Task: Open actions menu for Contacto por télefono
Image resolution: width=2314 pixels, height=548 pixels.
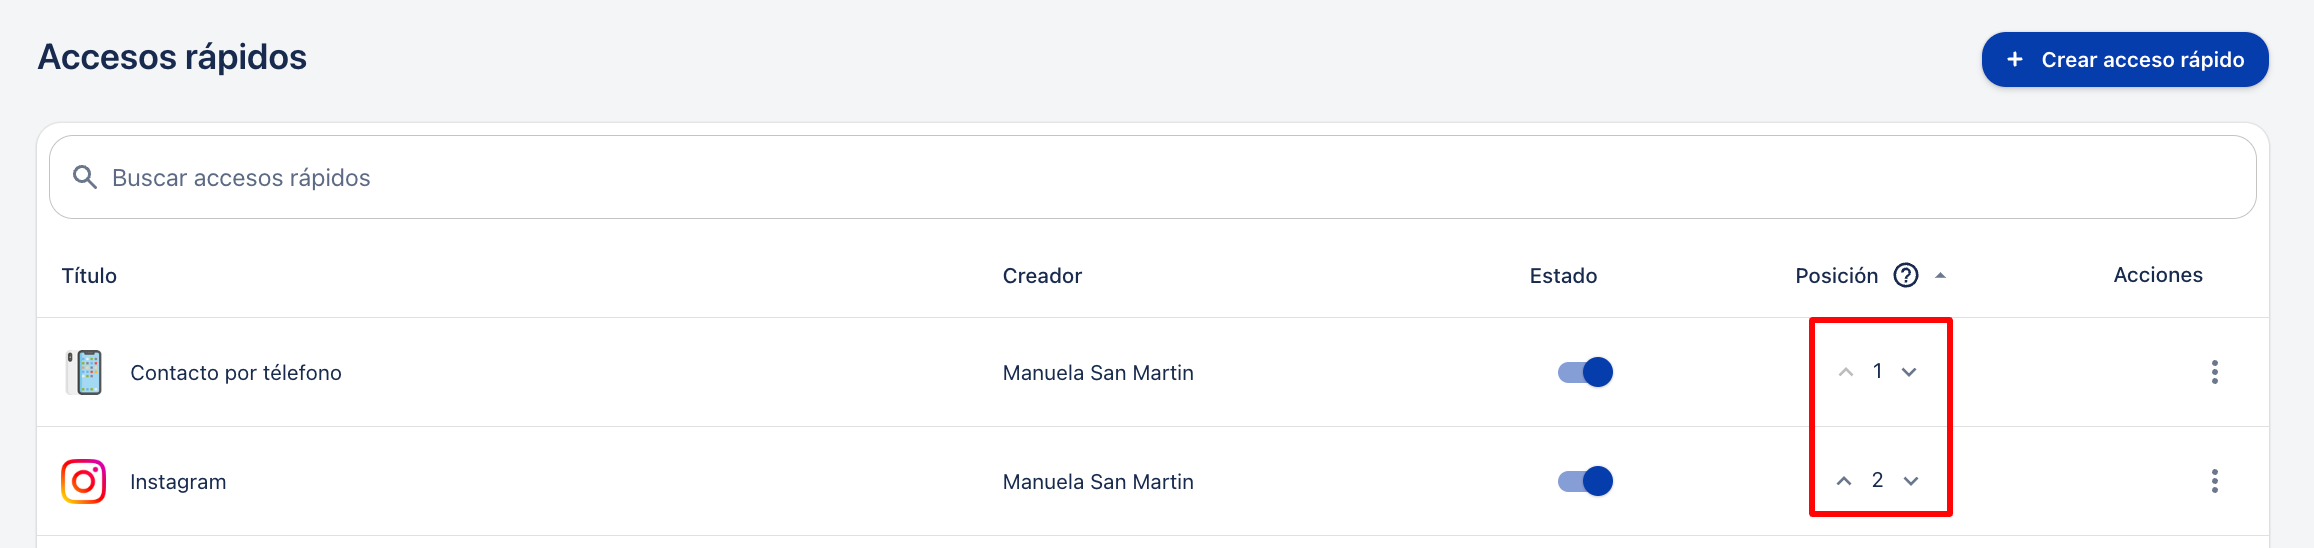Action: coord(2214,372)
